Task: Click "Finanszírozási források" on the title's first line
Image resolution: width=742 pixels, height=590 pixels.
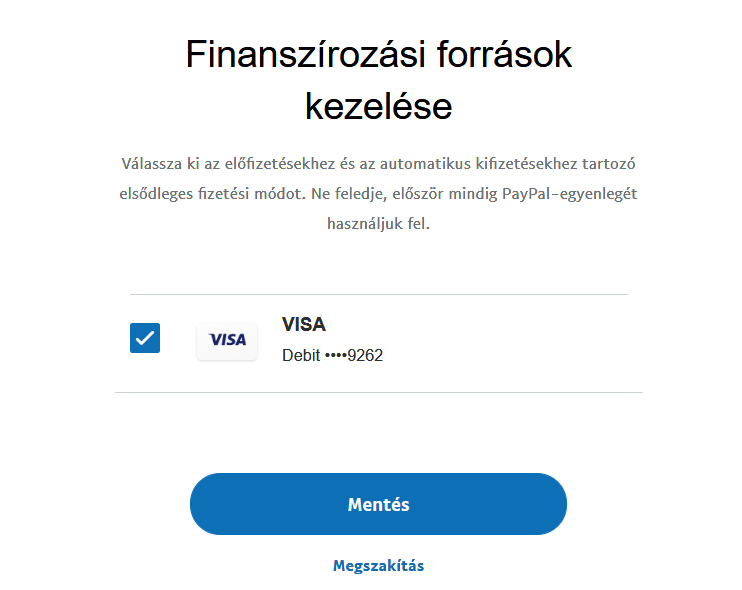Action: pyautogui.click(x=378, y=54)
